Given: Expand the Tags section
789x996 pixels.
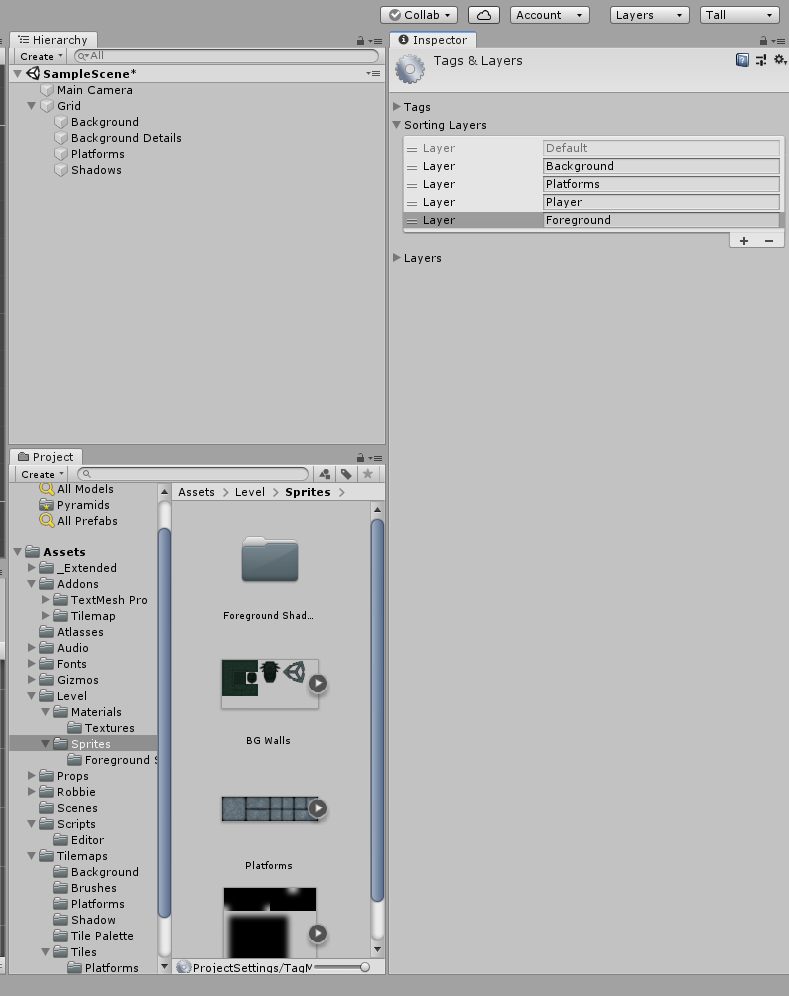Looking at the screenshot, I should tap(397, 107).
